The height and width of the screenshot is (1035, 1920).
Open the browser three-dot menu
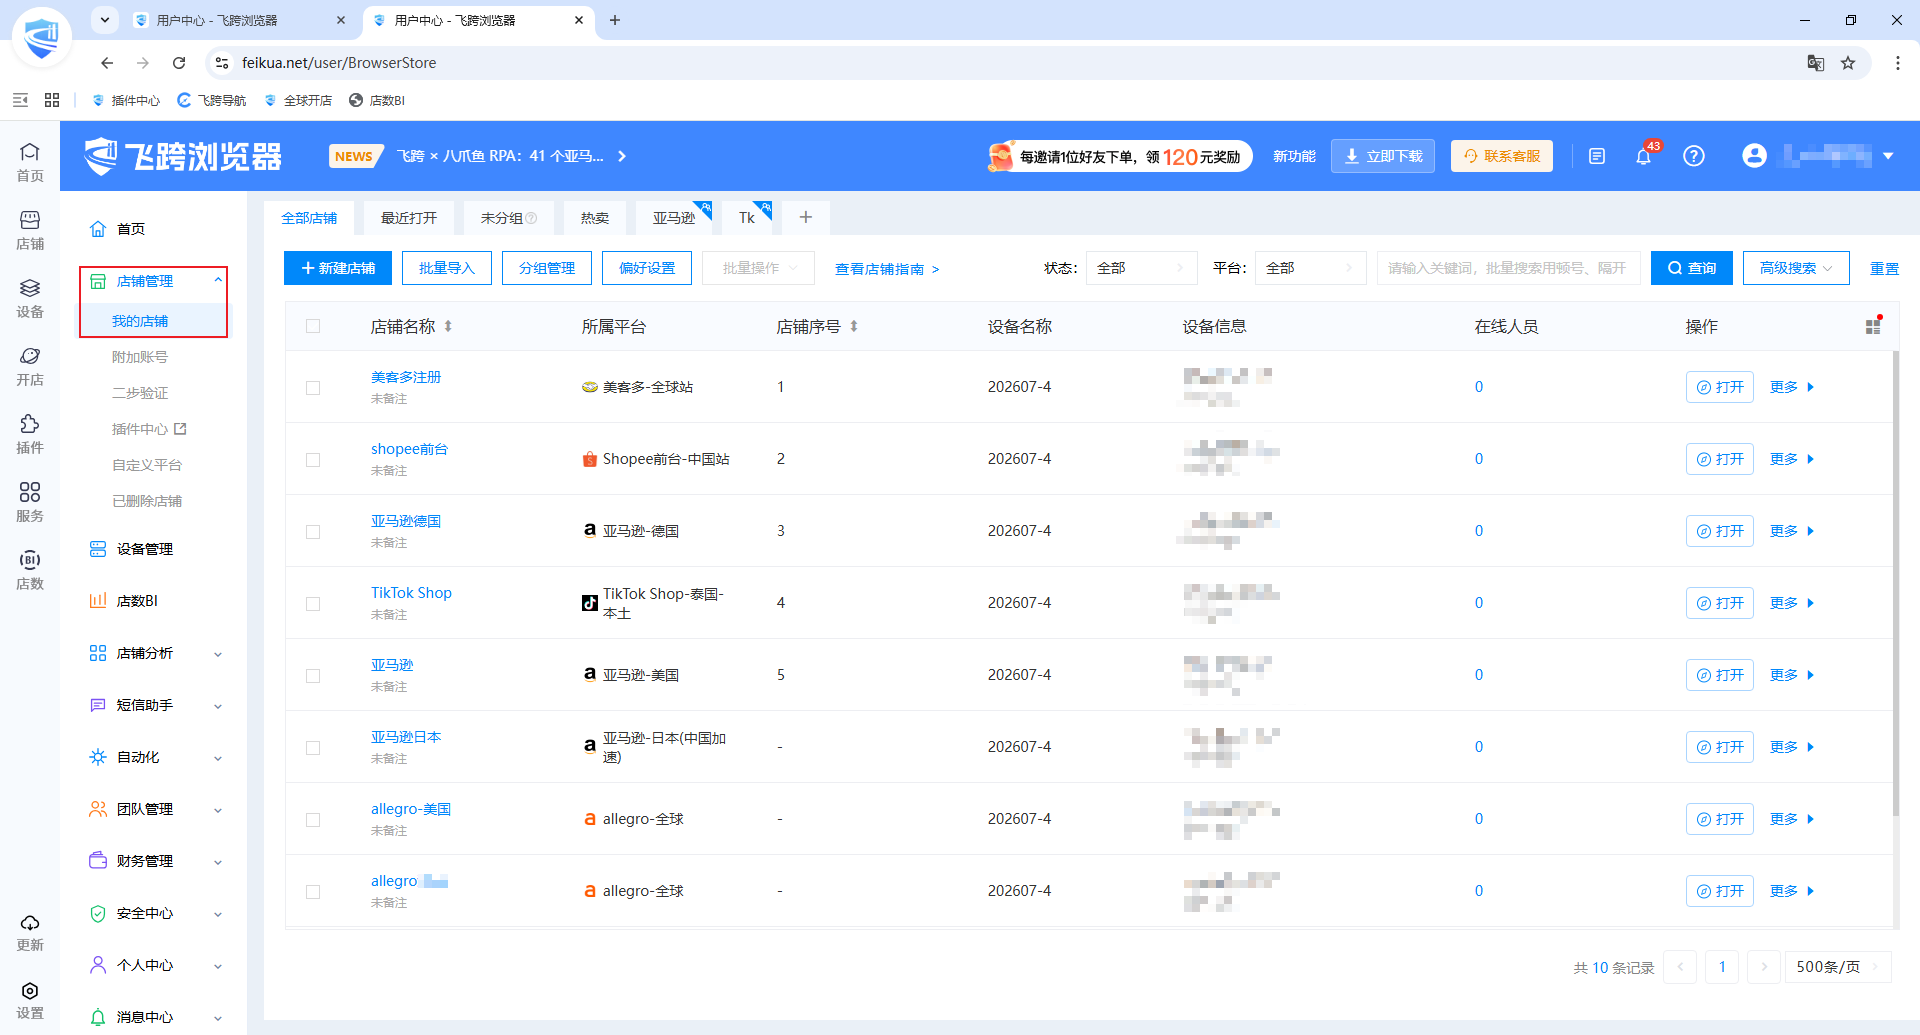click(1898, 63)
